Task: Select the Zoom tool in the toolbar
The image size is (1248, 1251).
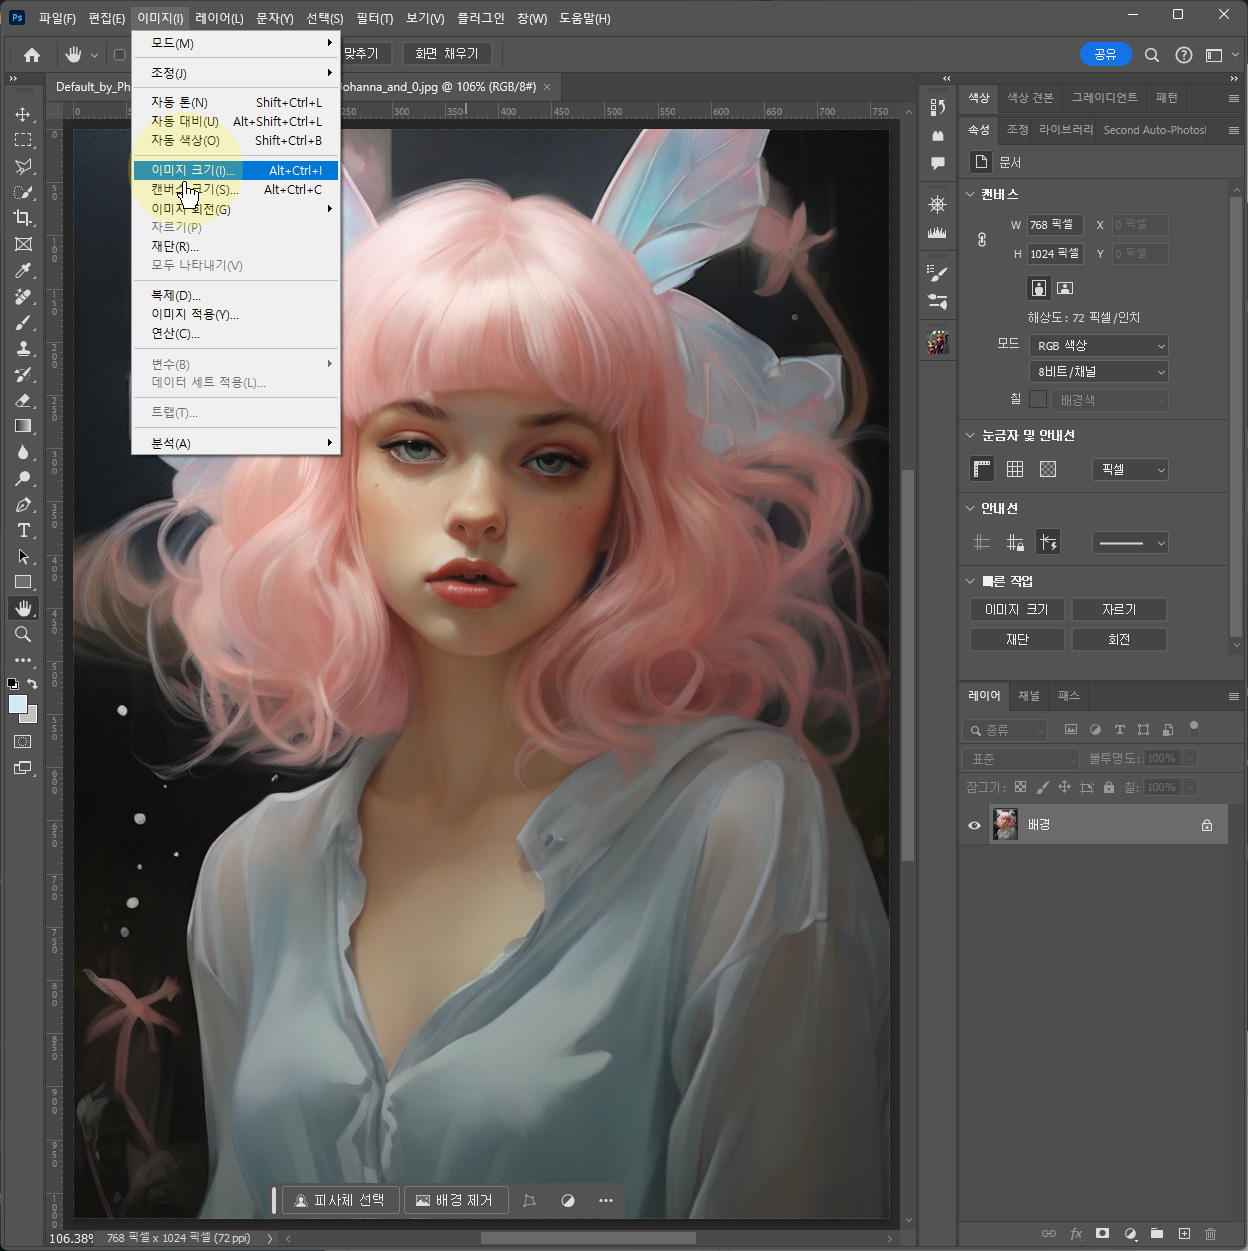Action: point(23,634)
